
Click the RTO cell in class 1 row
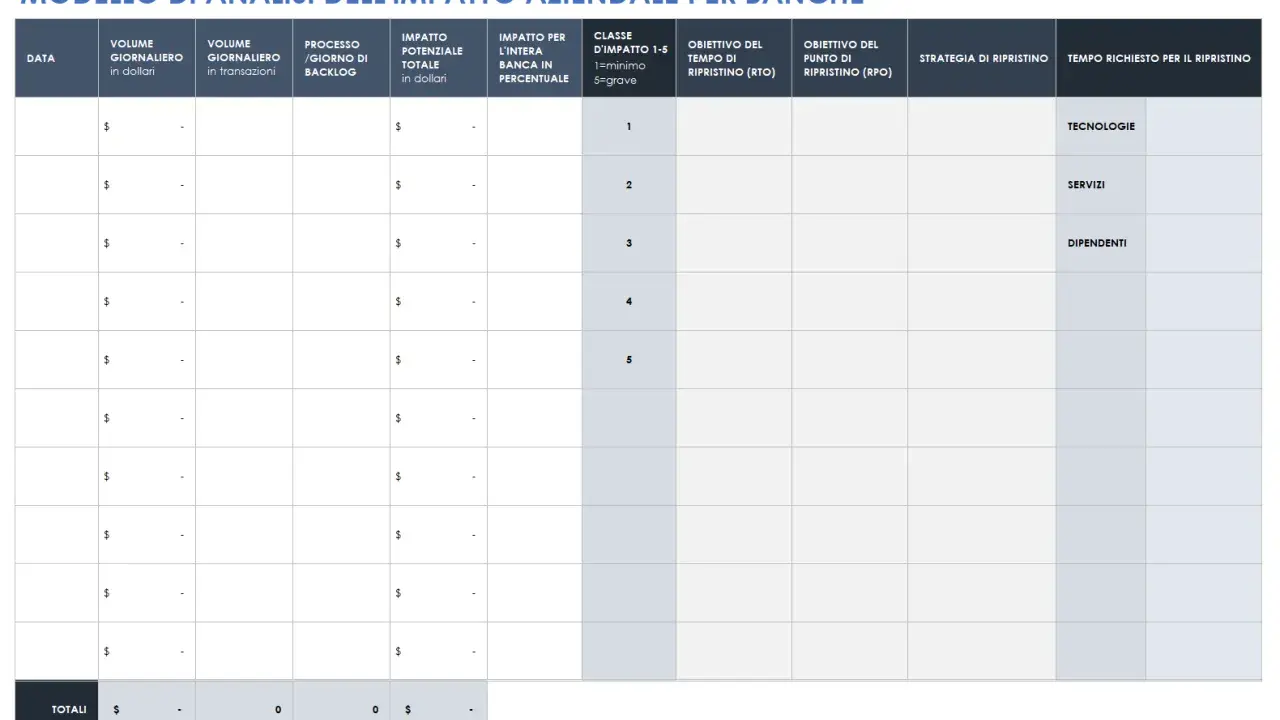coord(734,127)
